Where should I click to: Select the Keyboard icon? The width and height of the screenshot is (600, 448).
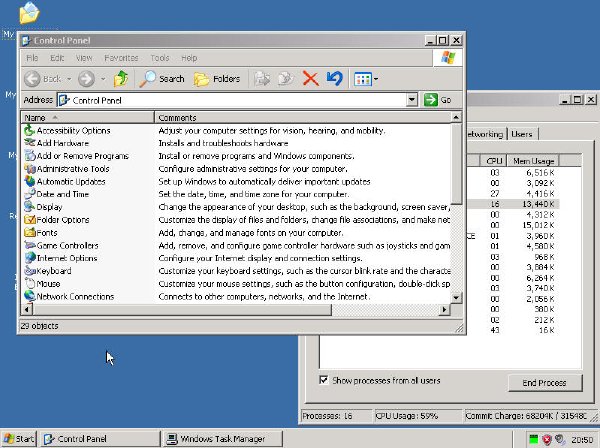coord(29,271)
